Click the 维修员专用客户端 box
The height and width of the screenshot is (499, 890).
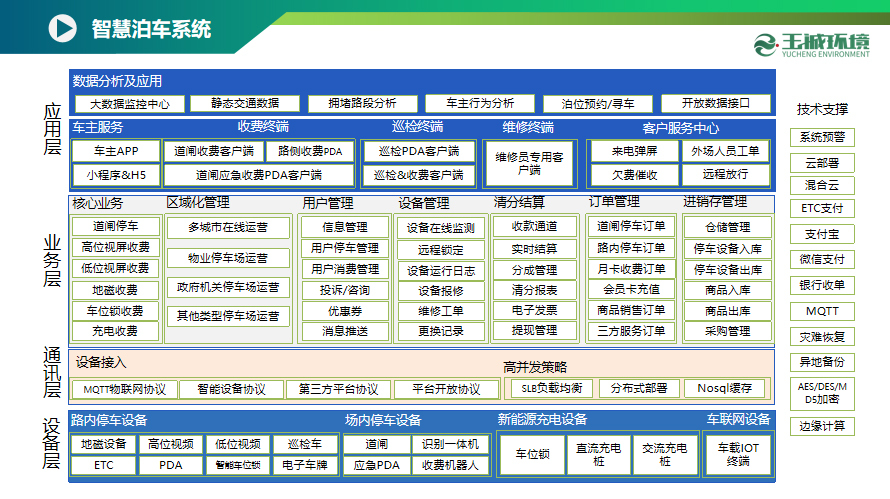tap(530, 163)
